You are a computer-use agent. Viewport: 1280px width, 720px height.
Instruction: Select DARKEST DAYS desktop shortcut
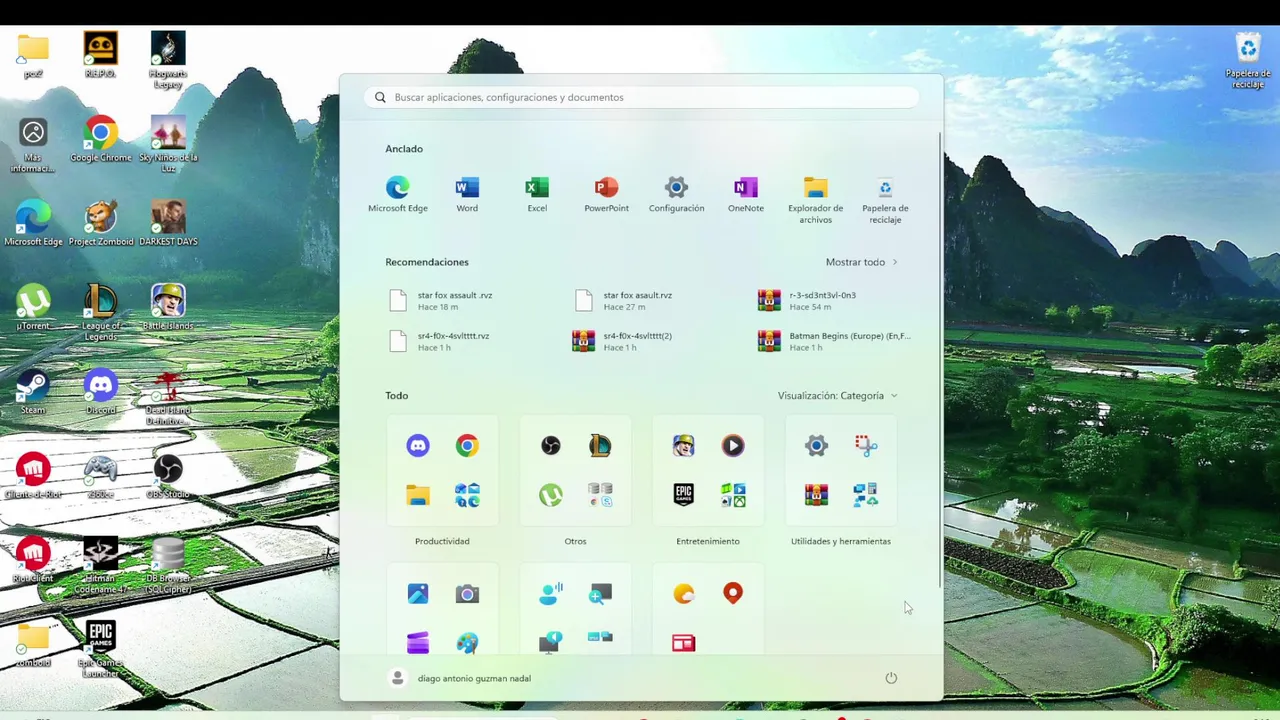pyautogui.click(x=168, y=223)
